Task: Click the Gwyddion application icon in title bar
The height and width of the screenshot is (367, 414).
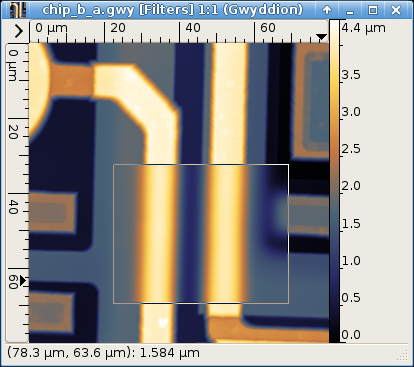Action: [17, 9]
